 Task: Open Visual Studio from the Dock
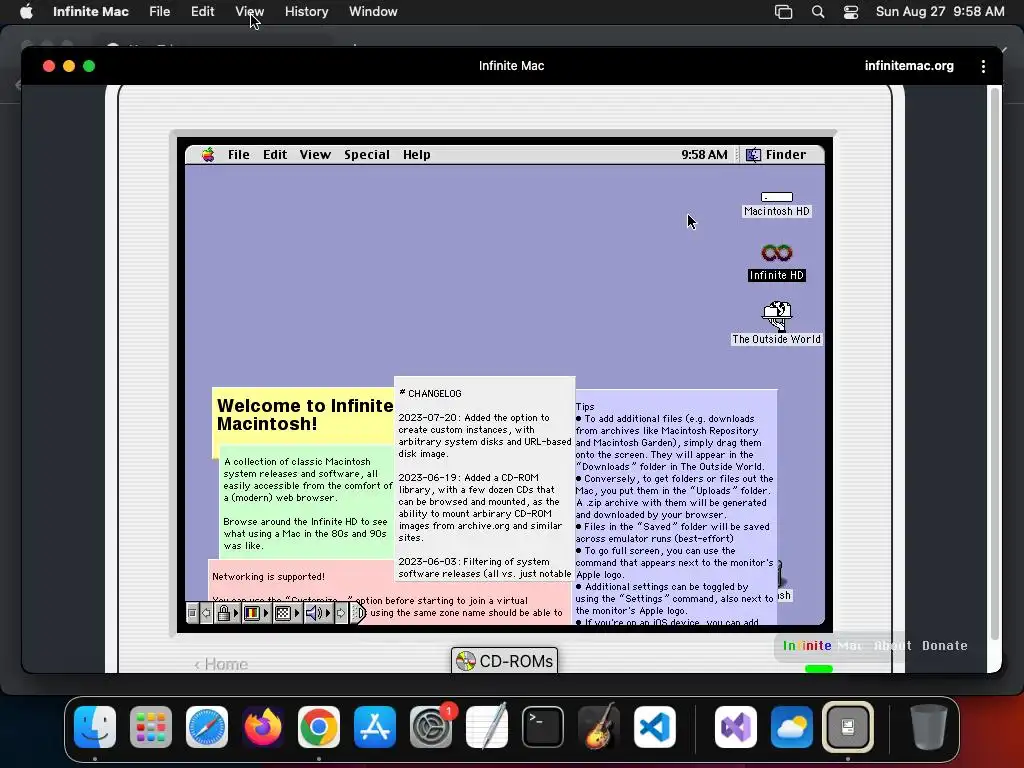click(x=736, y=727)
